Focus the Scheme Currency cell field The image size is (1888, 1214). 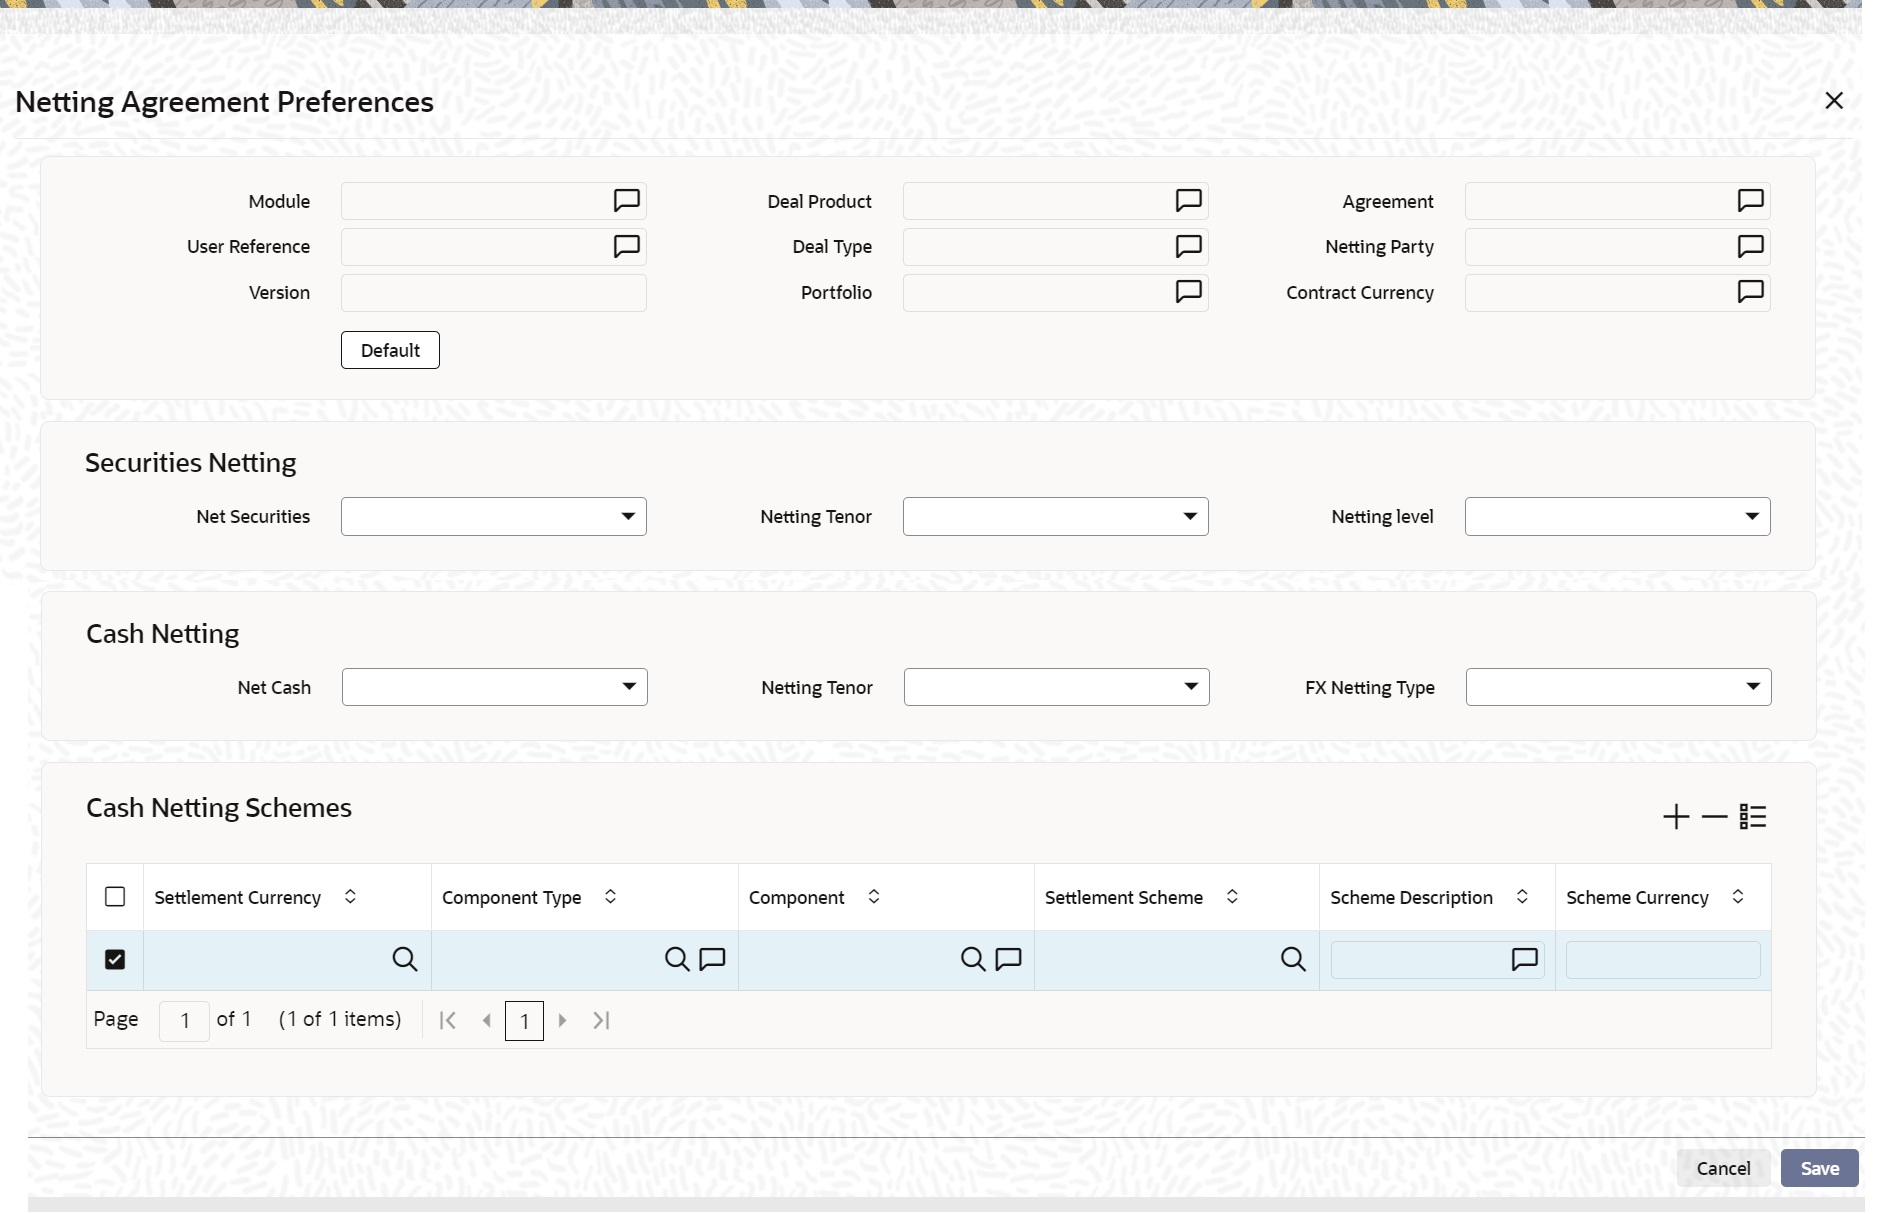[1663, 960]
